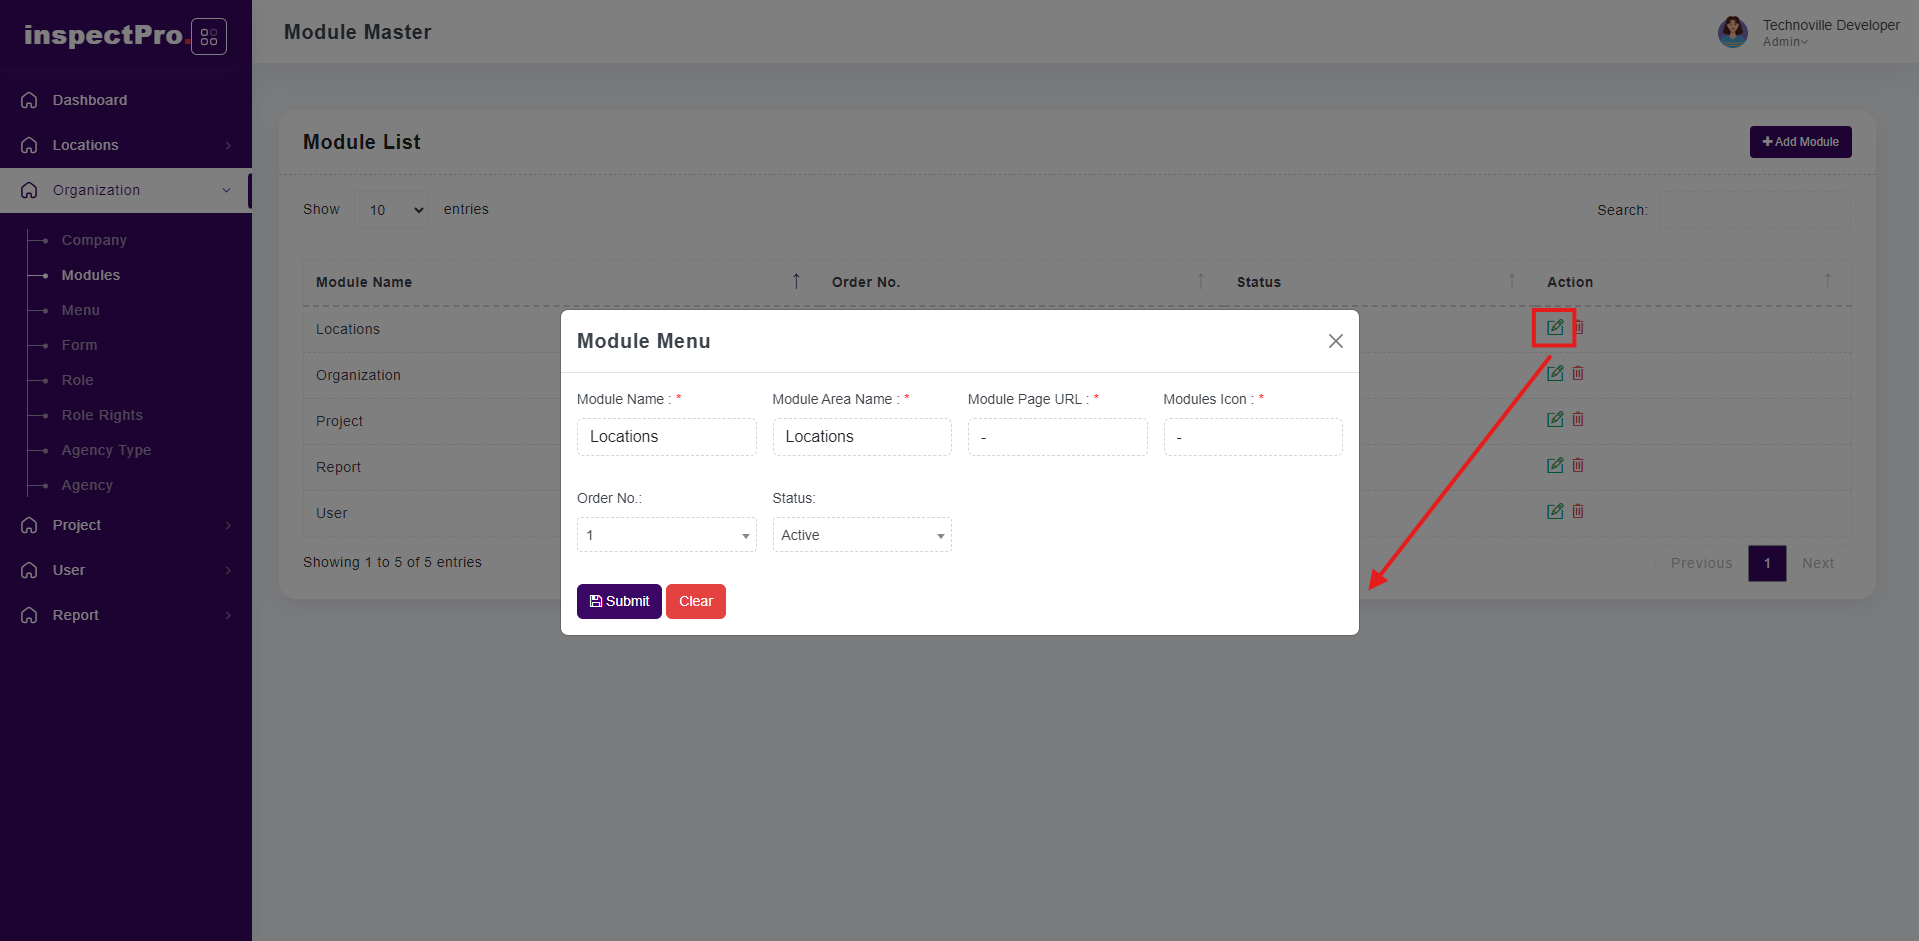Viewport: 1919px width, 941px height.
Task: Click the edit icon for Organization row
Action: (1554, 374)
